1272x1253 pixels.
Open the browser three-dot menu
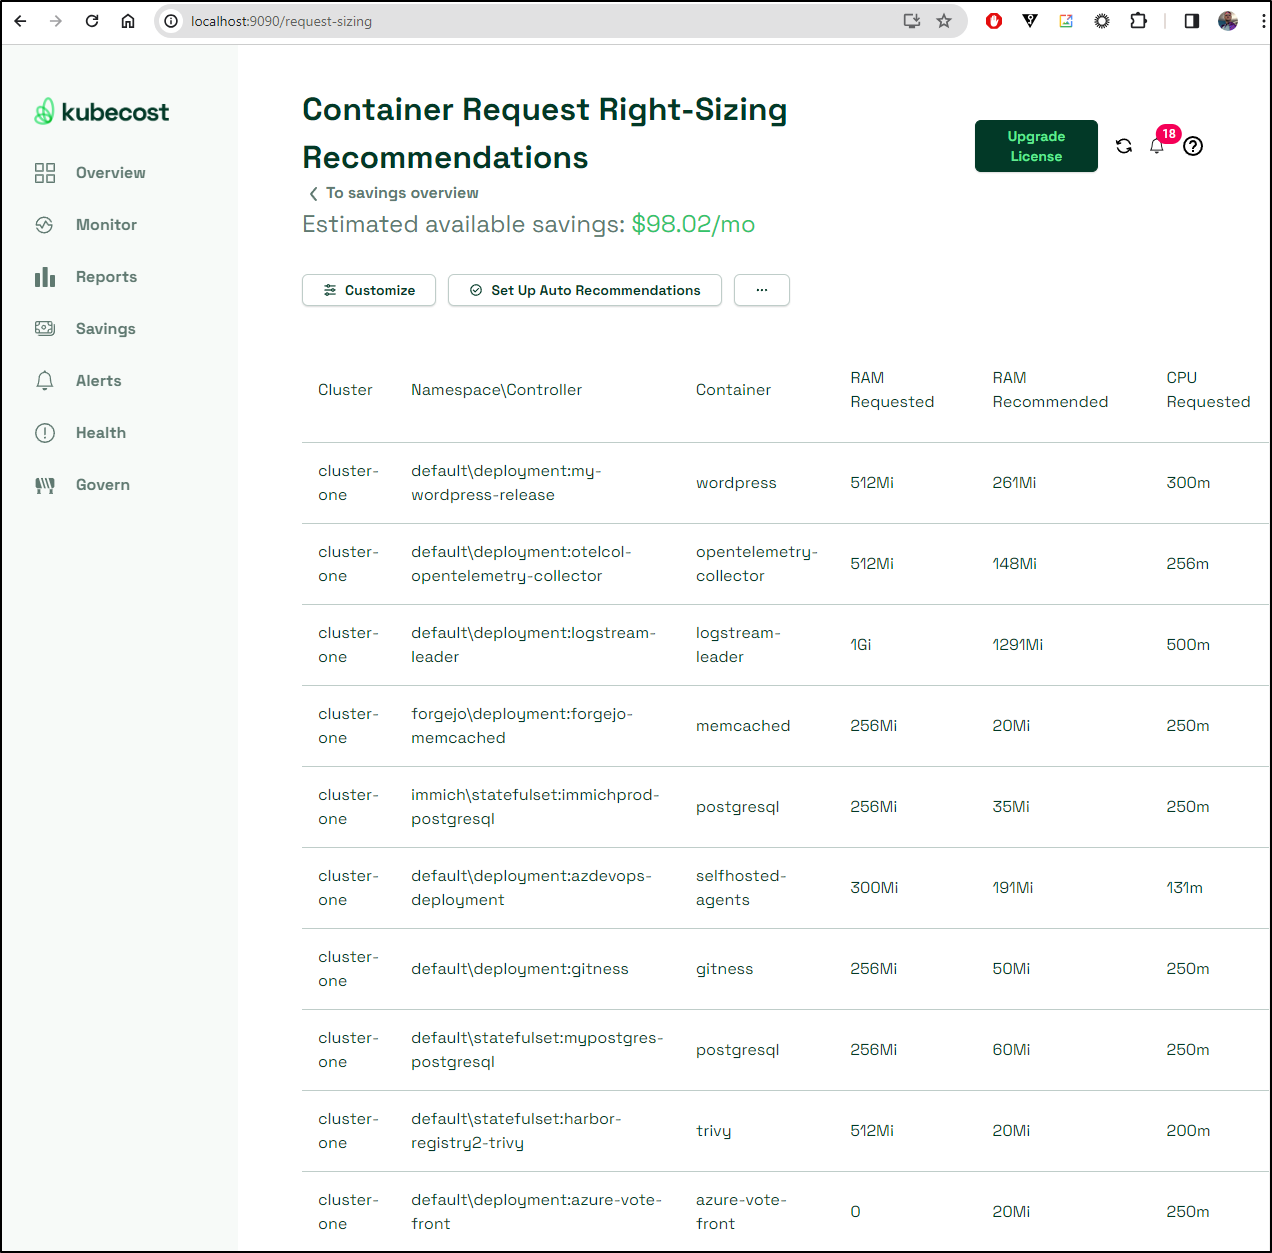click(x=1264, y=21)
